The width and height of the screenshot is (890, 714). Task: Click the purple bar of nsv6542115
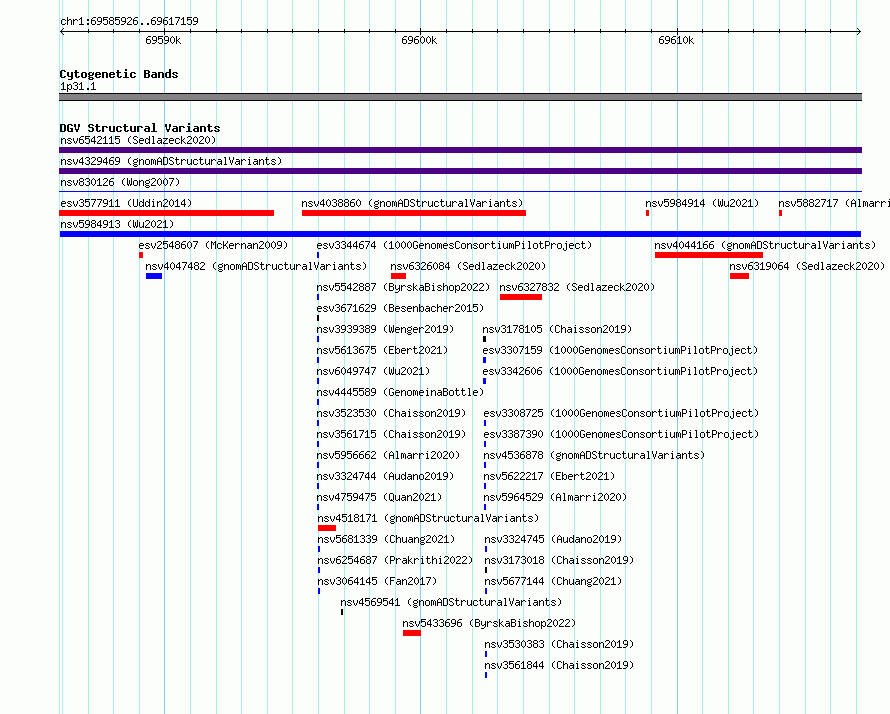460,150
